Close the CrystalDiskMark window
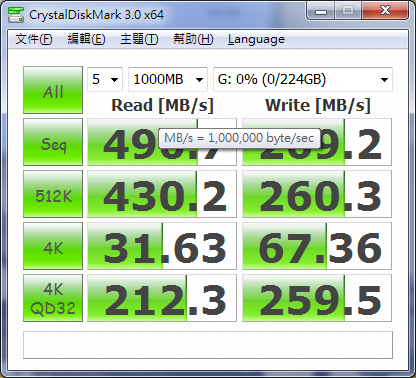Viewport: 416px width, 378px height. pyautogui.click(x=385, y=11)
